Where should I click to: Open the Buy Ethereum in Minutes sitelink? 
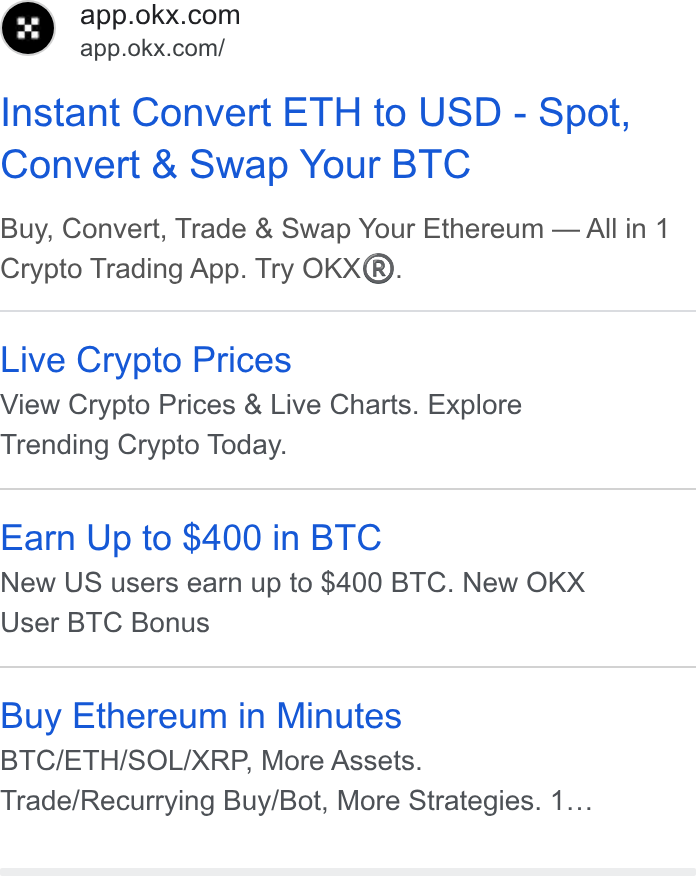[x=201, y=716]
